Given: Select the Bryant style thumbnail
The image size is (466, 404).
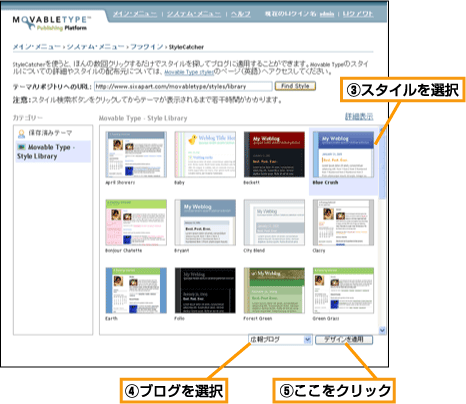Looking at the screenshot, I should (x=205, y=222).
